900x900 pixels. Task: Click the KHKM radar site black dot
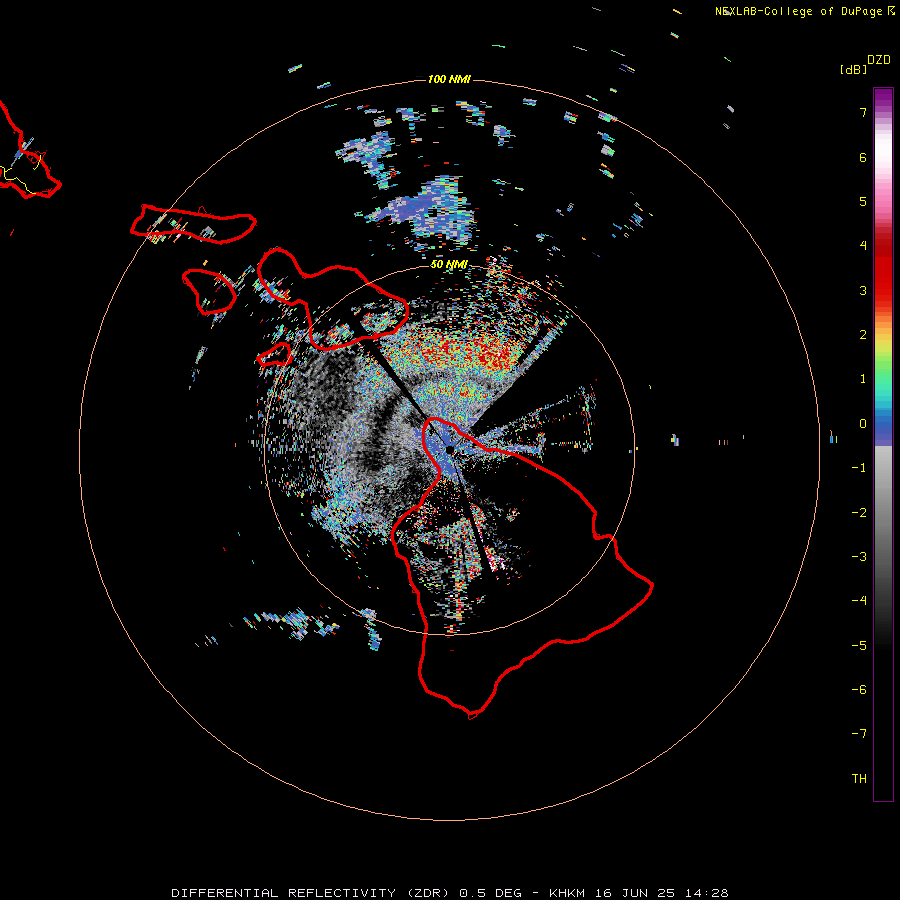[450, 449]
